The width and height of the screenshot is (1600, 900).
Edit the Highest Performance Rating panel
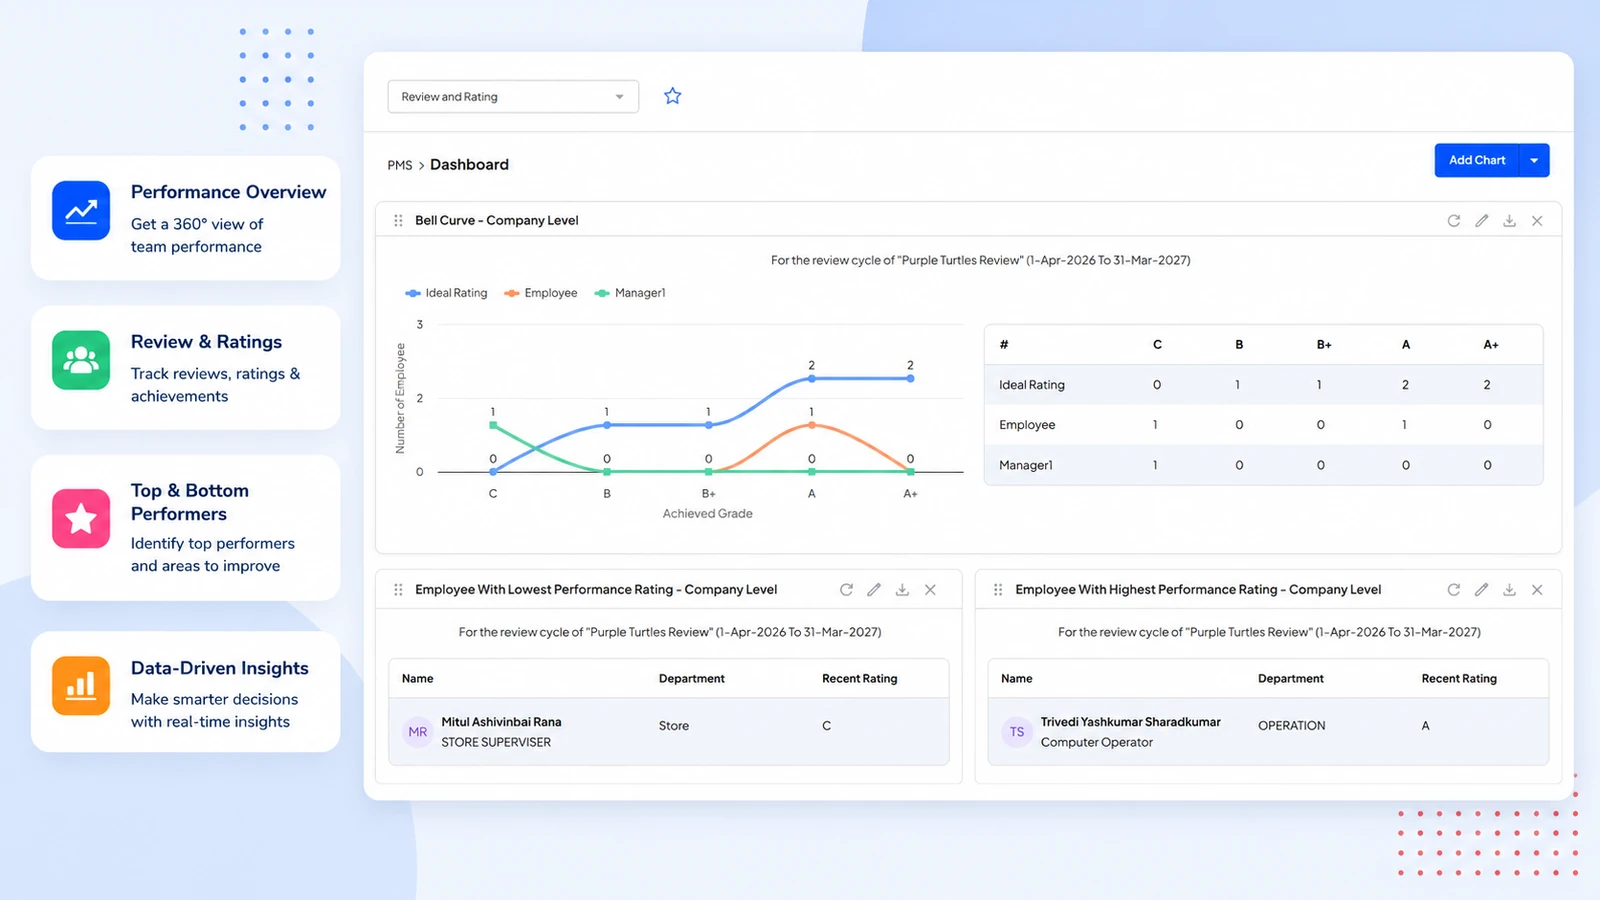coord(1482,590)
